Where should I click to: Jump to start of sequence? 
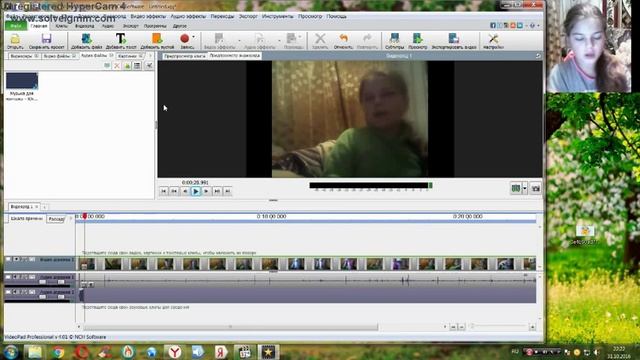click(163, 191)
